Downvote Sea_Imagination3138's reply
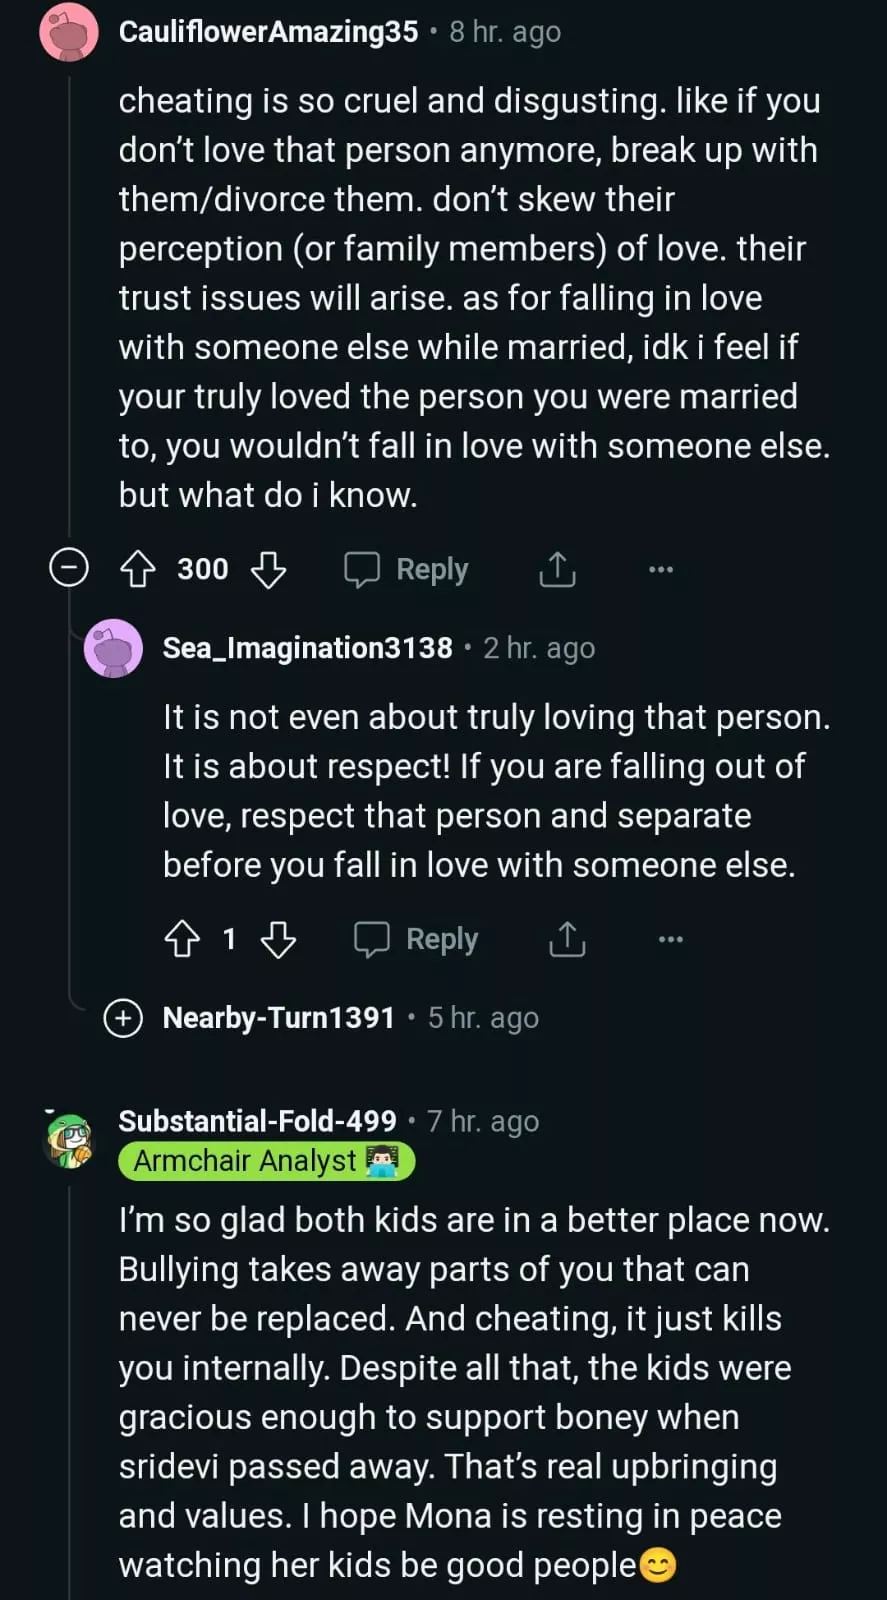Screen dimensions: 887x1600 pyautogui.click(x=278, y=939)
